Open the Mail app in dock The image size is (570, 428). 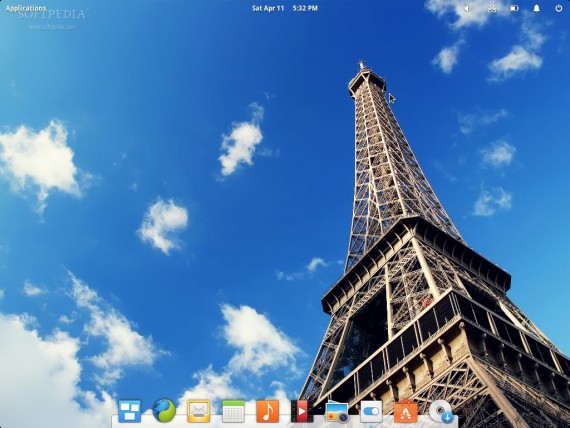tap(198, 411)
